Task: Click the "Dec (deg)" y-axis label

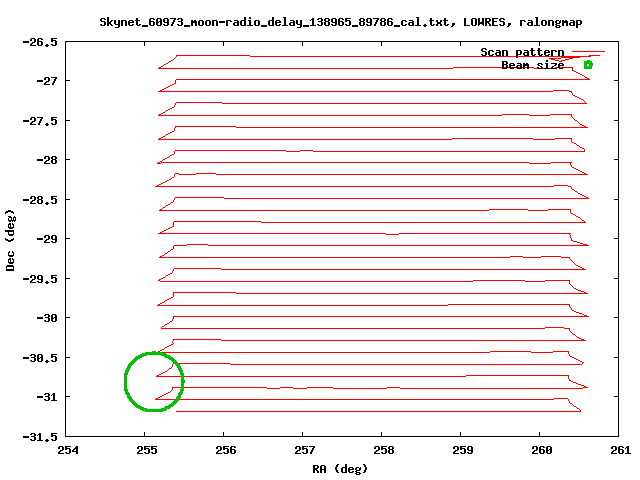Action: [11, 240]
